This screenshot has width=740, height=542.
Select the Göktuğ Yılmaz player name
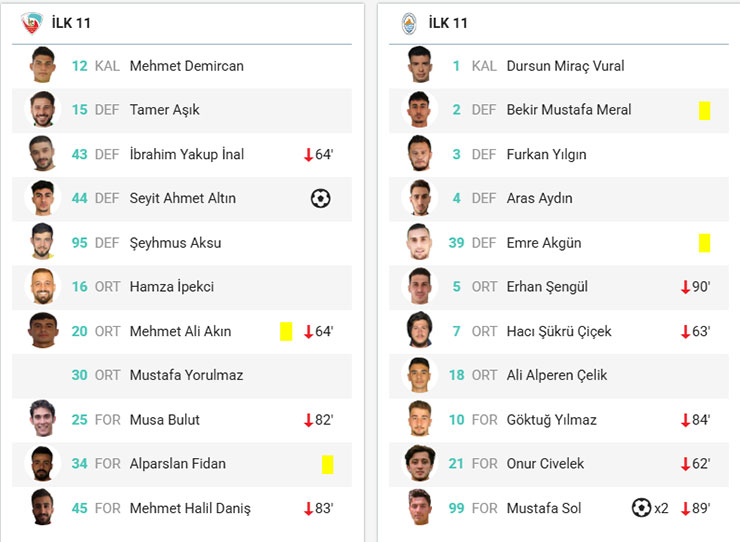coord(552,420)
